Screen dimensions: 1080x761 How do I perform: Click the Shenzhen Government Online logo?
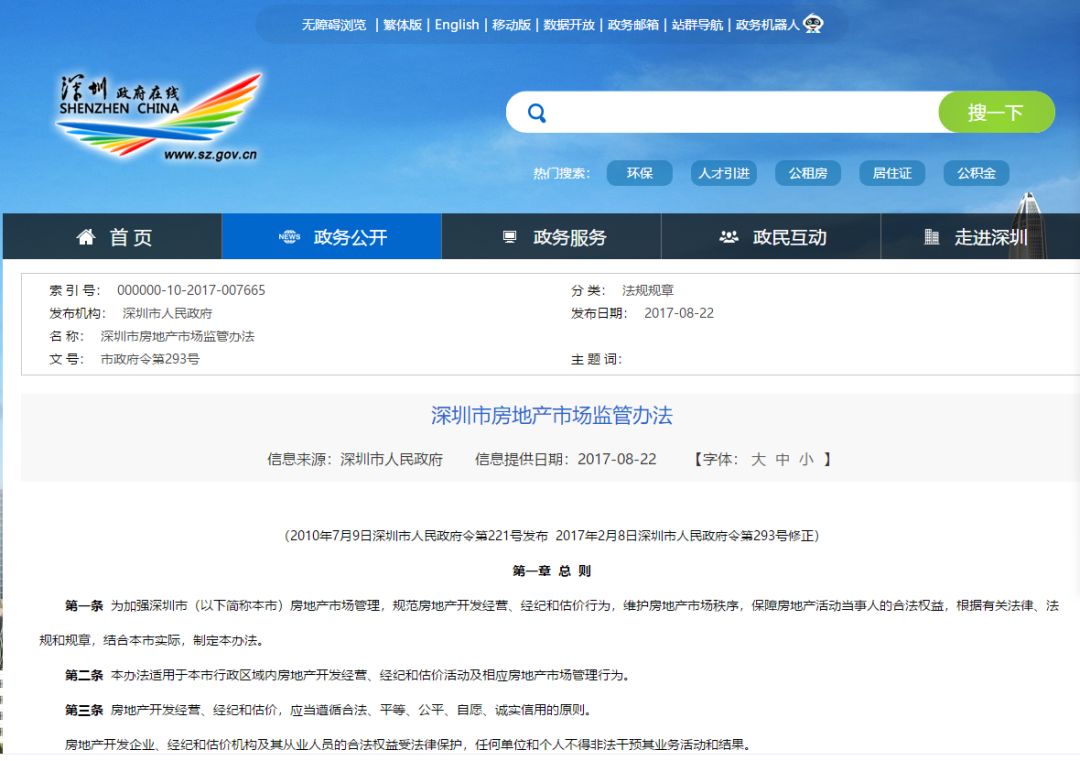[x=159, y=116]
